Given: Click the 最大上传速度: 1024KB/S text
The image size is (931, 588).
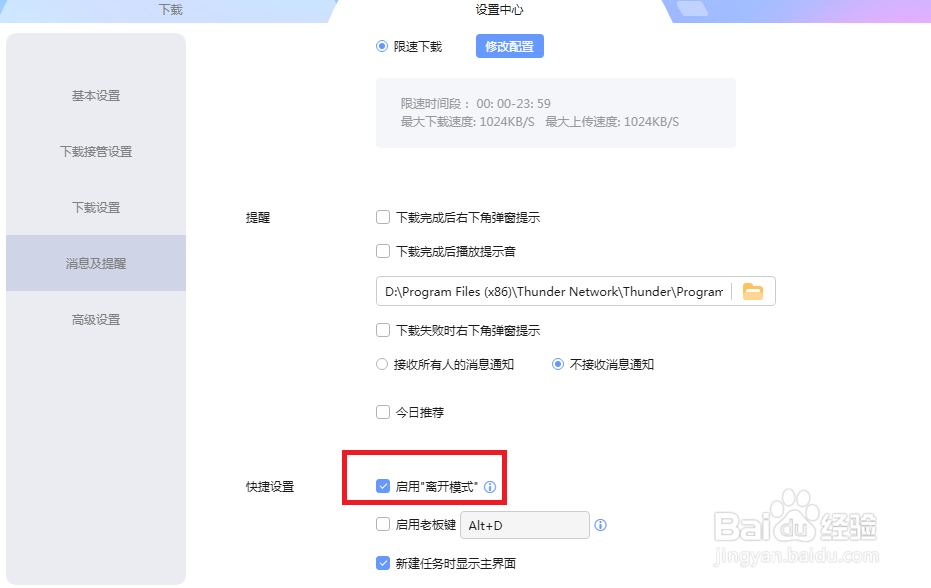Looking at the screenshot, I should coord(612,122).
